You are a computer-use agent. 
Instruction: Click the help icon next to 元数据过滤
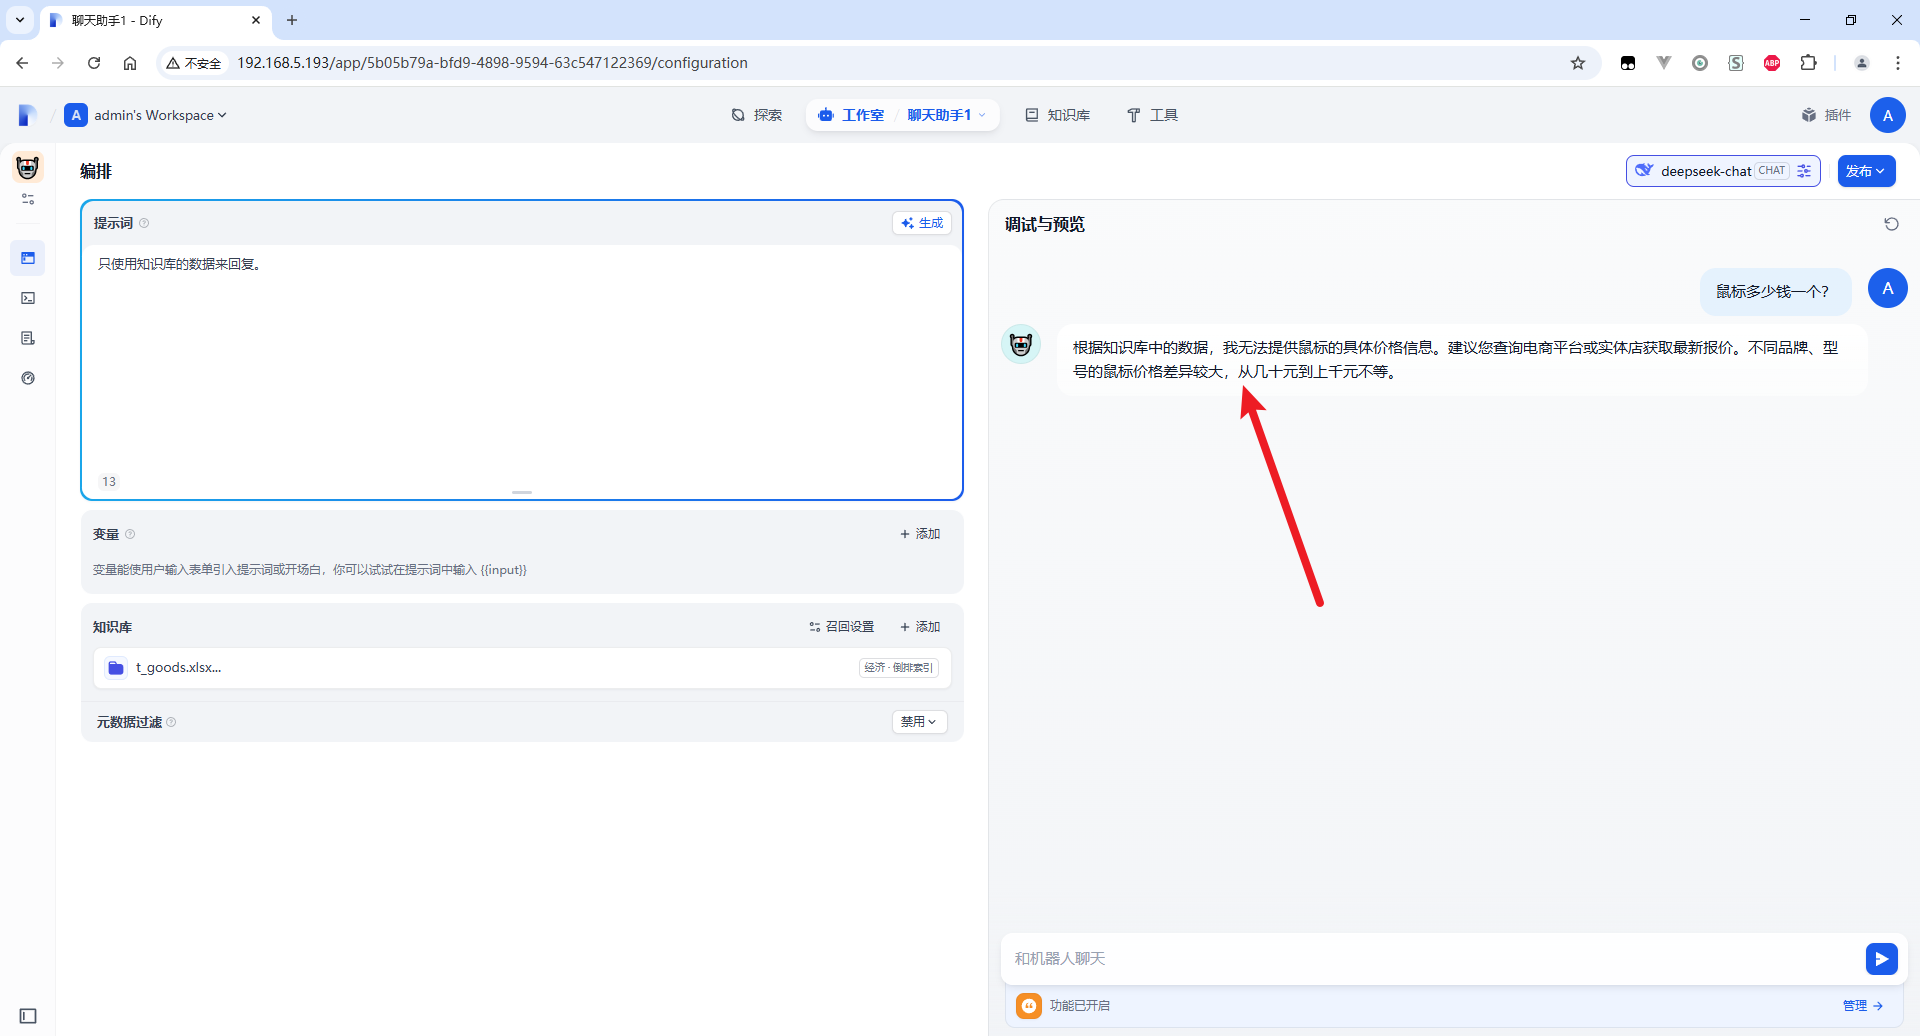pyautogui.click(x=171, y=722)
